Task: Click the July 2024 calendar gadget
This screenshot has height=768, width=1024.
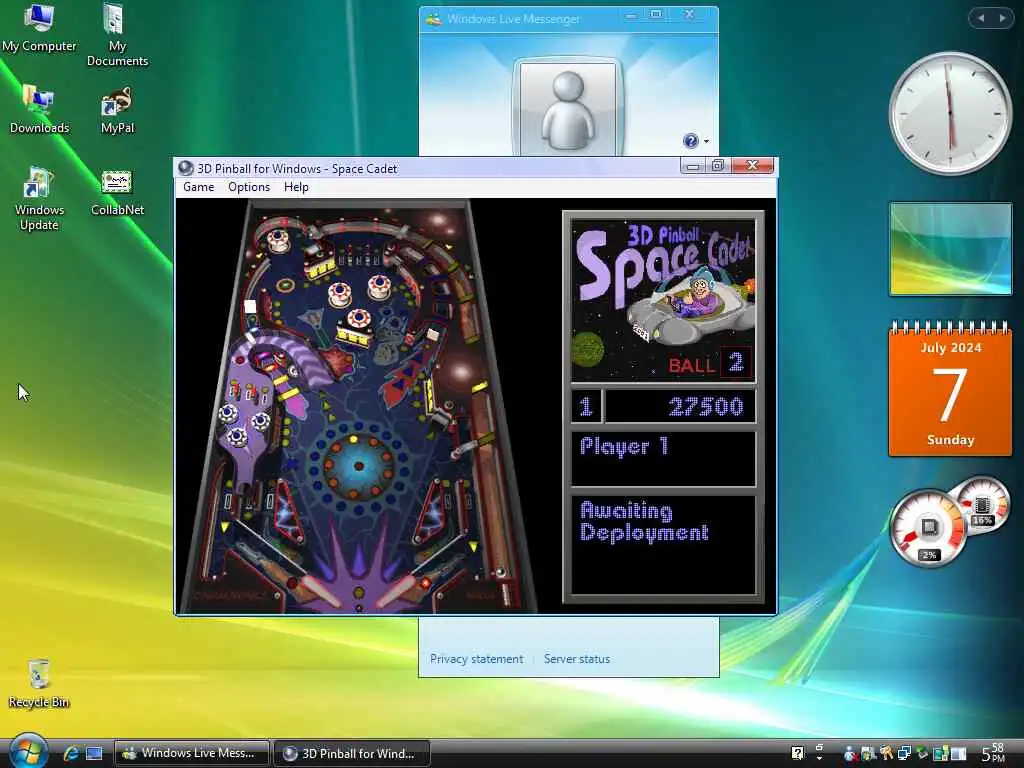Action: tap(950, 389)
